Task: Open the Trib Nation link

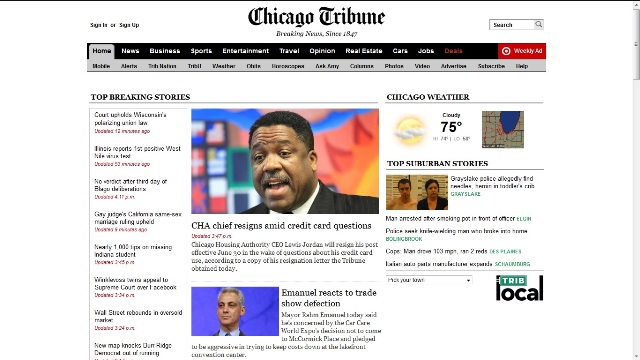Action: pyautogui.click(x=162, y=66)
